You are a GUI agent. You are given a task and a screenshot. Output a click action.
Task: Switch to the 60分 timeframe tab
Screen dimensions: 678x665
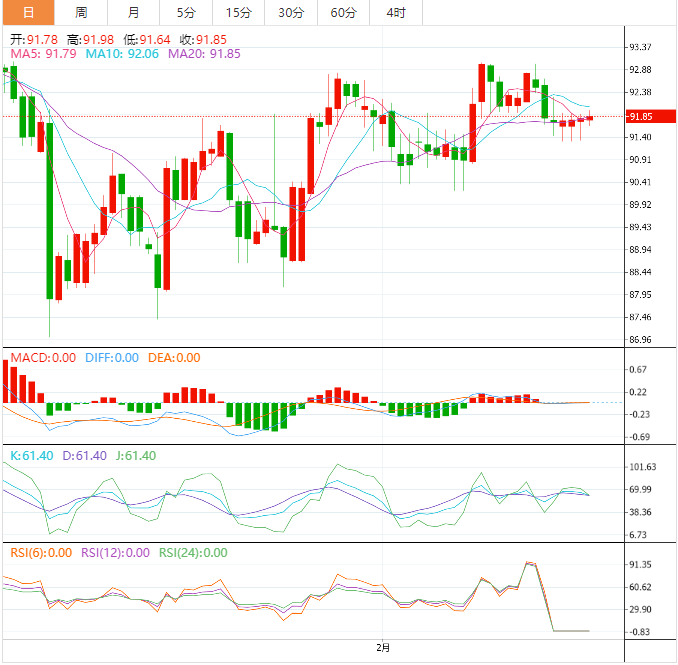(x=343, y=13)
